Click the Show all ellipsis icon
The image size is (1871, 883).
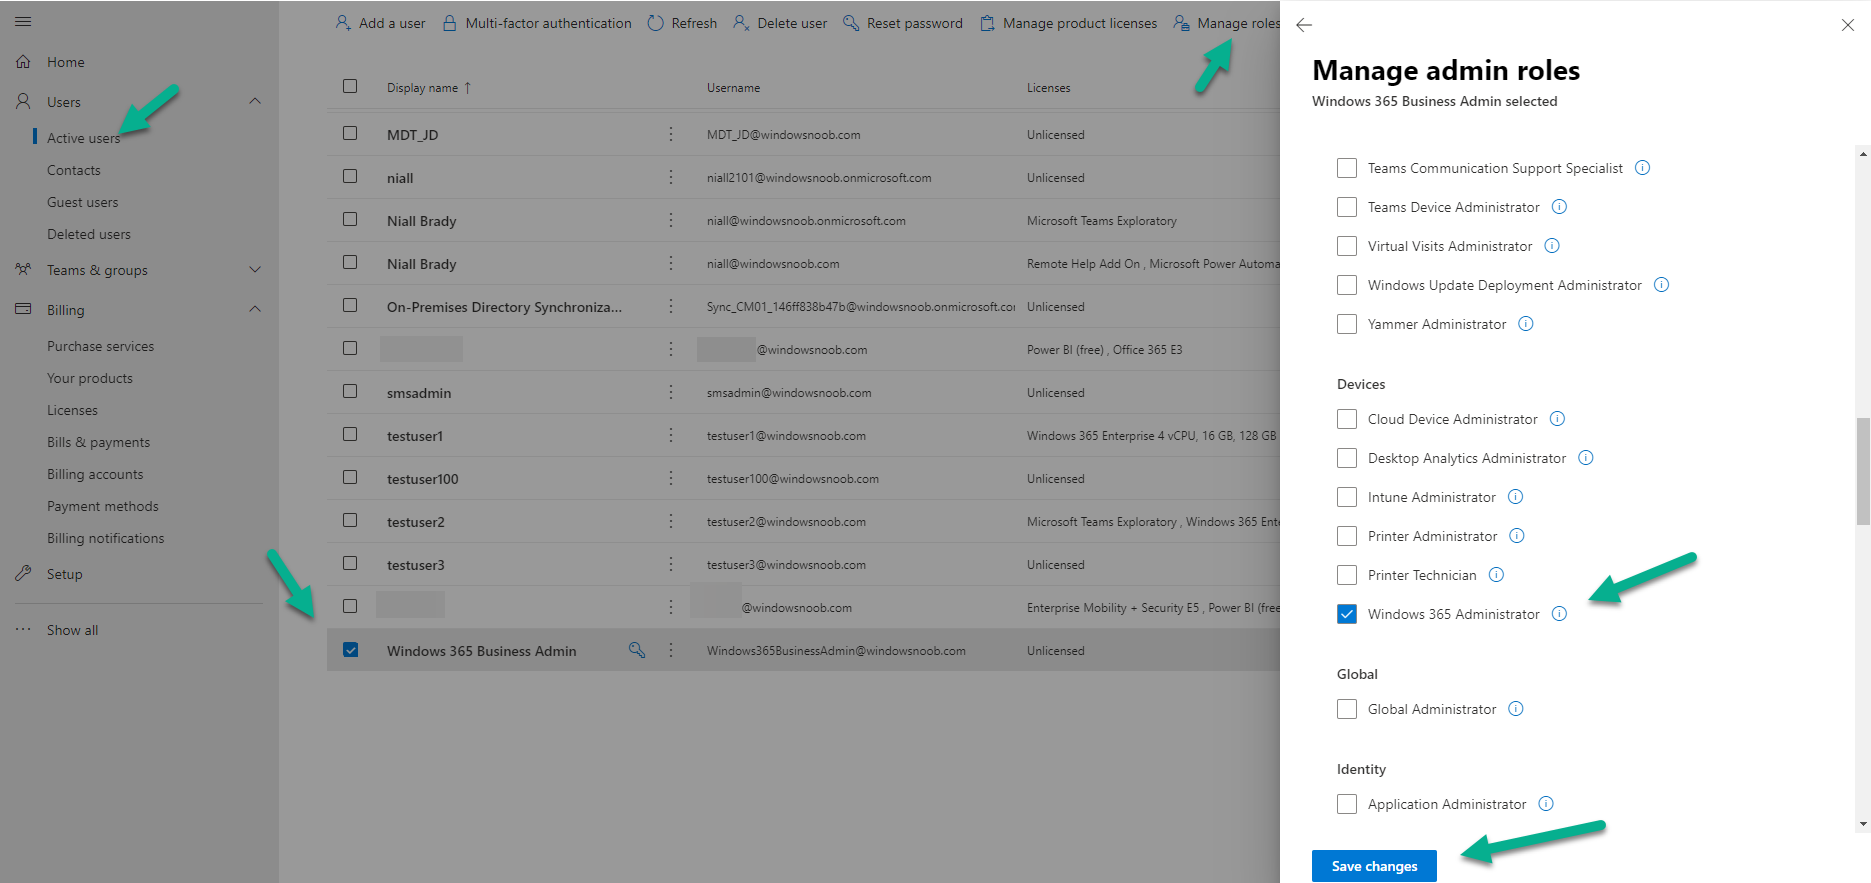pyautogui.click(x=23, y=629)
